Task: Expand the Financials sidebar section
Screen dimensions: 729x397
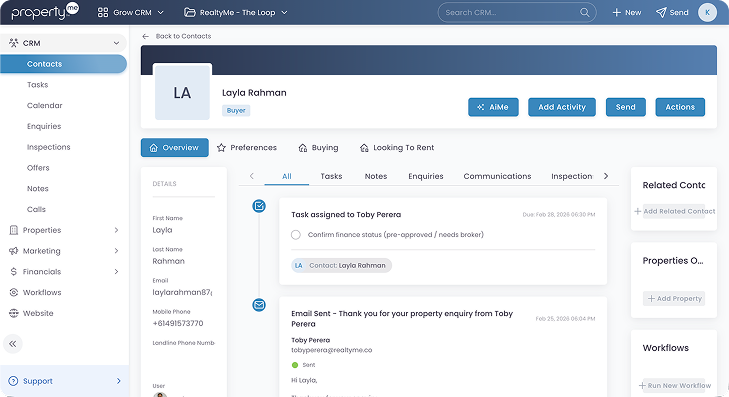Action: tap(116, 271)
